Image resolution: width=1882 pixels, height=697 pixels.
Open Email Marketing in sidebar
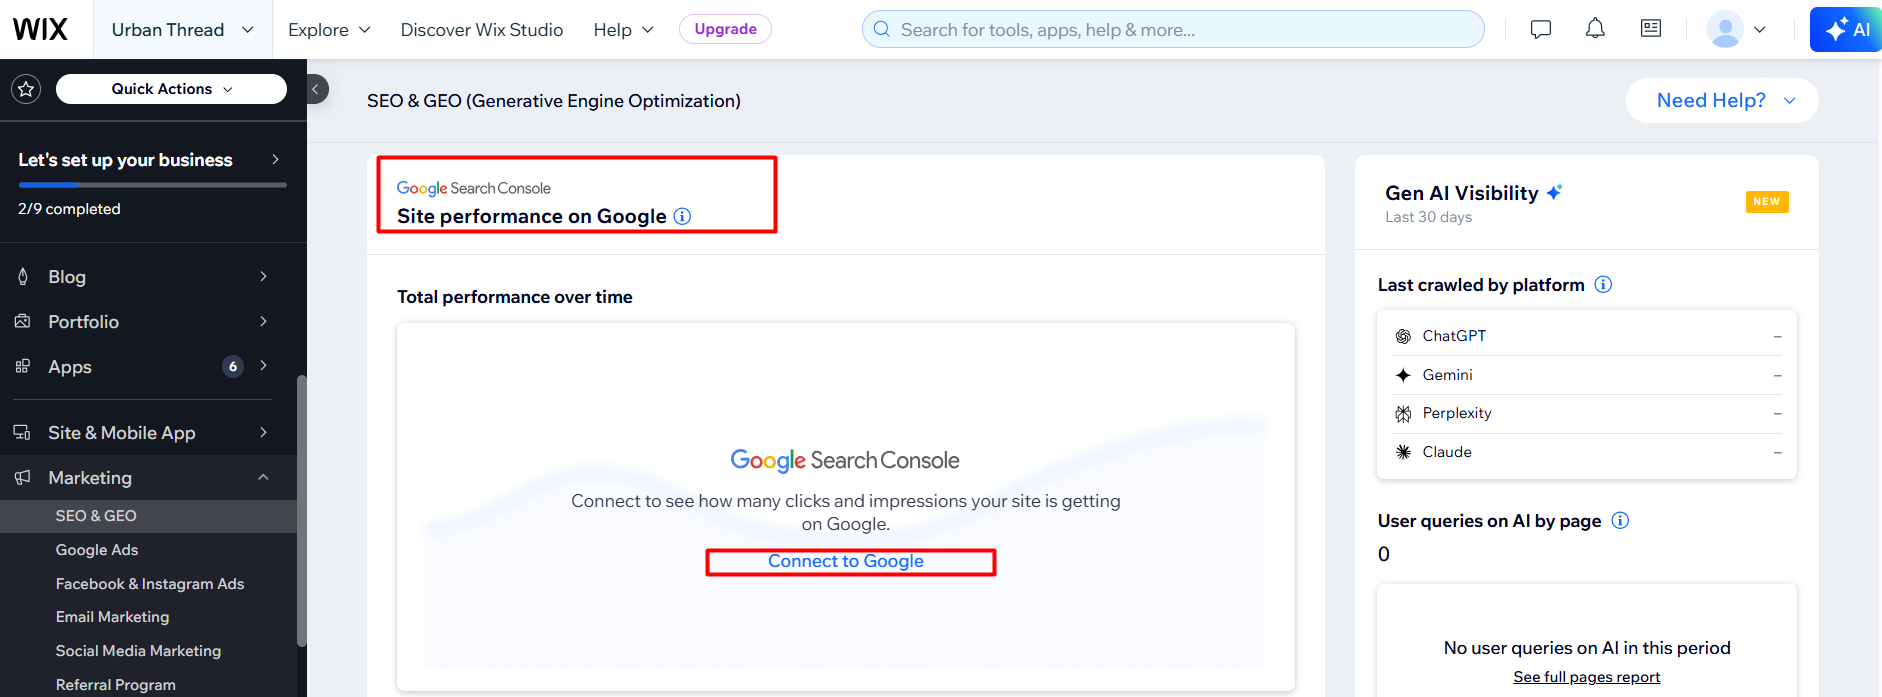[113, 617]
